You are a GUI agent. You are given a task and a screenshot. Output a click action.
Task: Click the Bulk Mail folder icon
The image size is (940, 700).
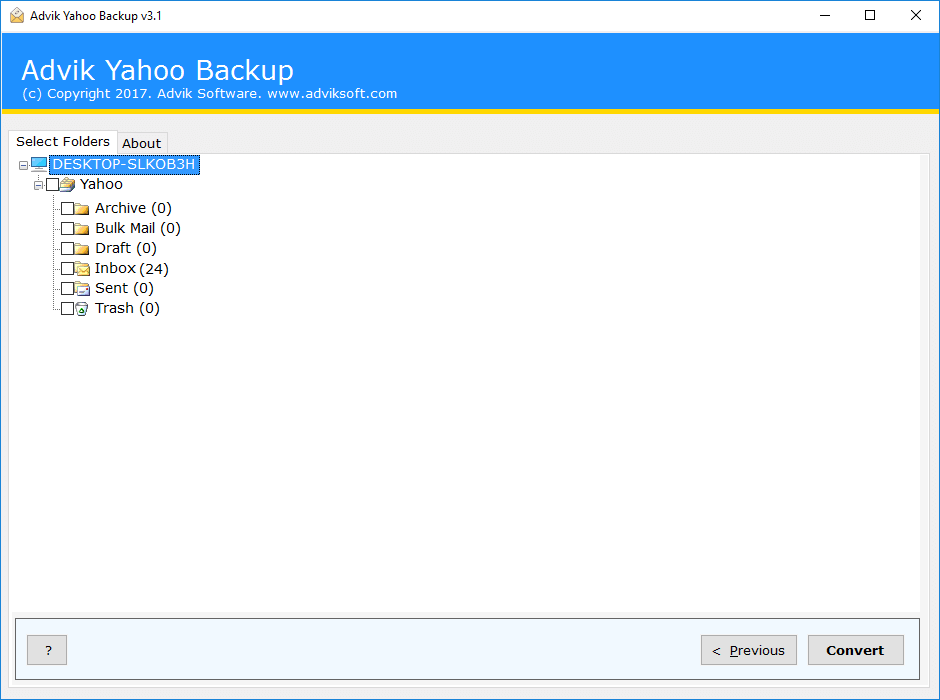point(82,228)
